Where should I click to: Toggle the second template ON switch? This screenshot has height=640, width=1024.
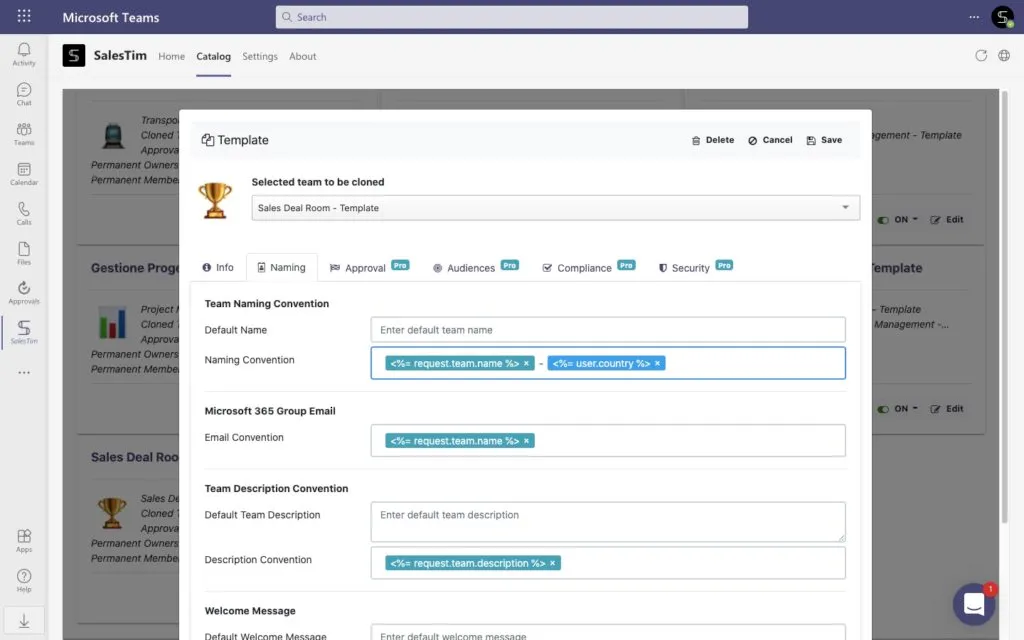(x=883, y=409)
